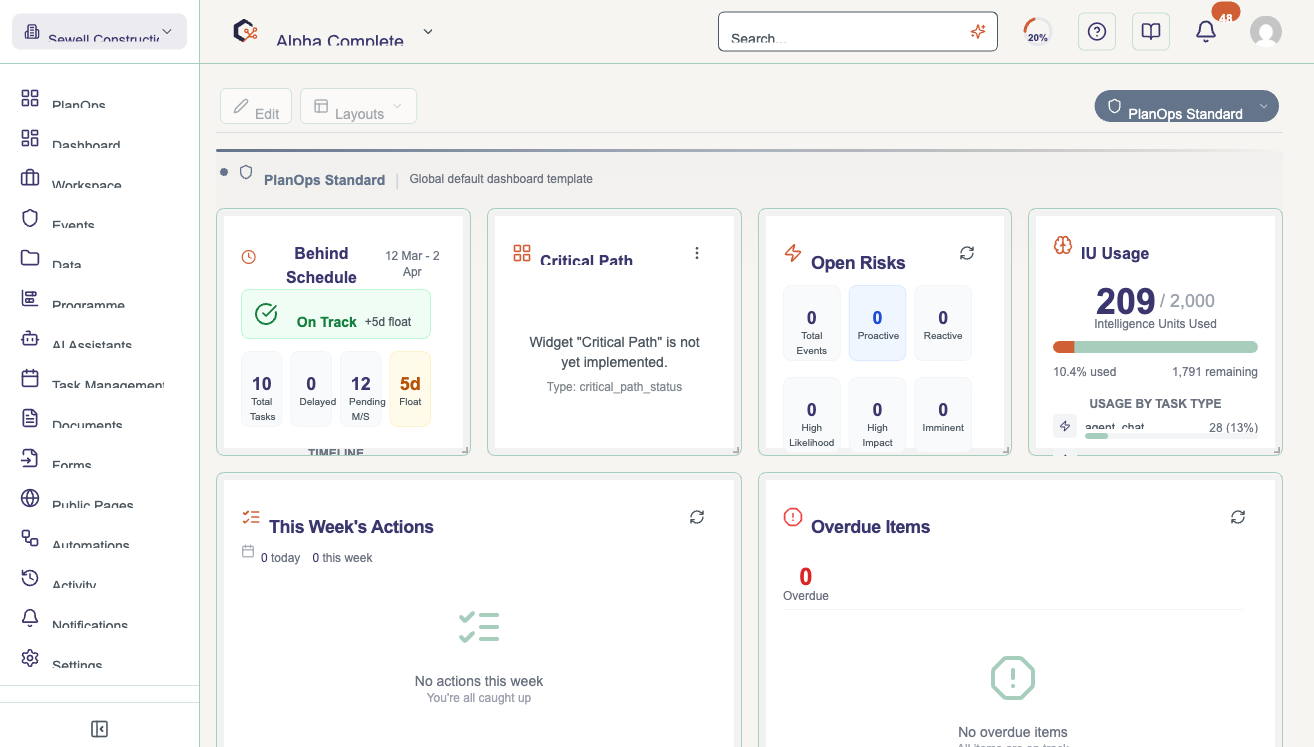The height and width of the screenshot is (747, 1314).
Task: Click the user avatar icon
Action: pyautogui.click(x=1266, y=32)
